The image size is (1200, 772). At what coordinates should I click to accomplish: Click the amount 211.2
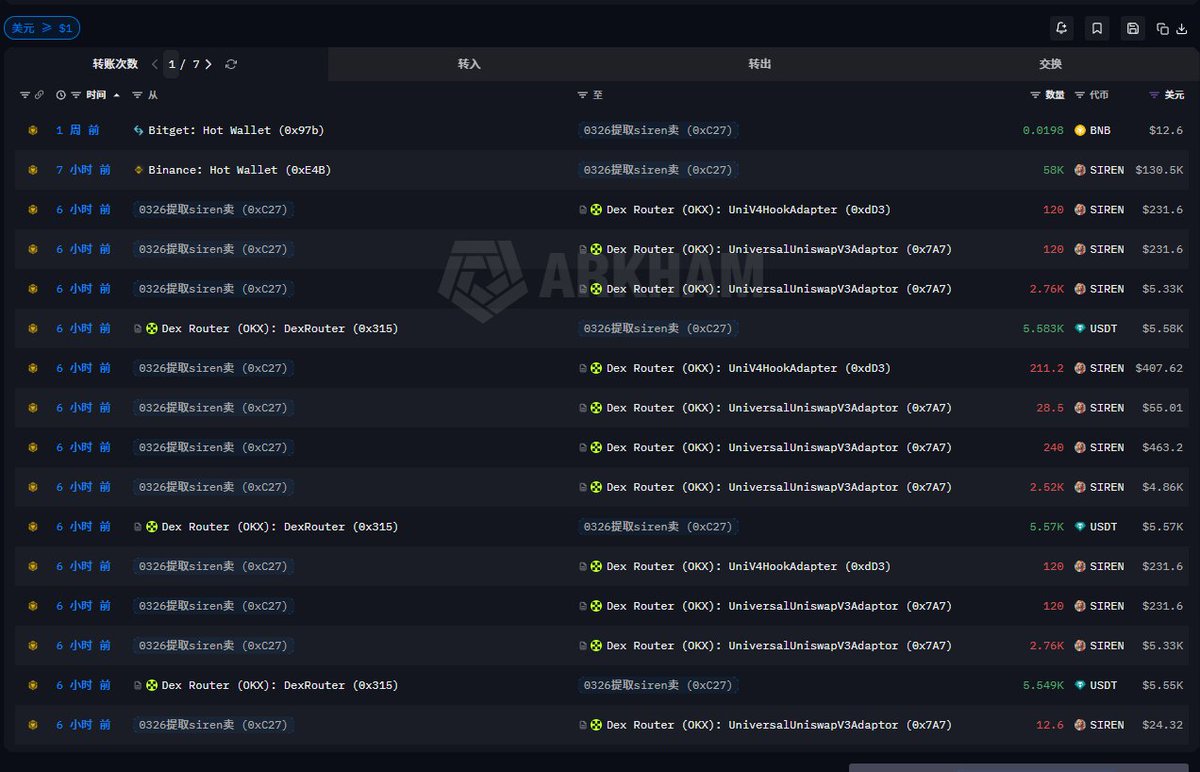[1047, 368]
